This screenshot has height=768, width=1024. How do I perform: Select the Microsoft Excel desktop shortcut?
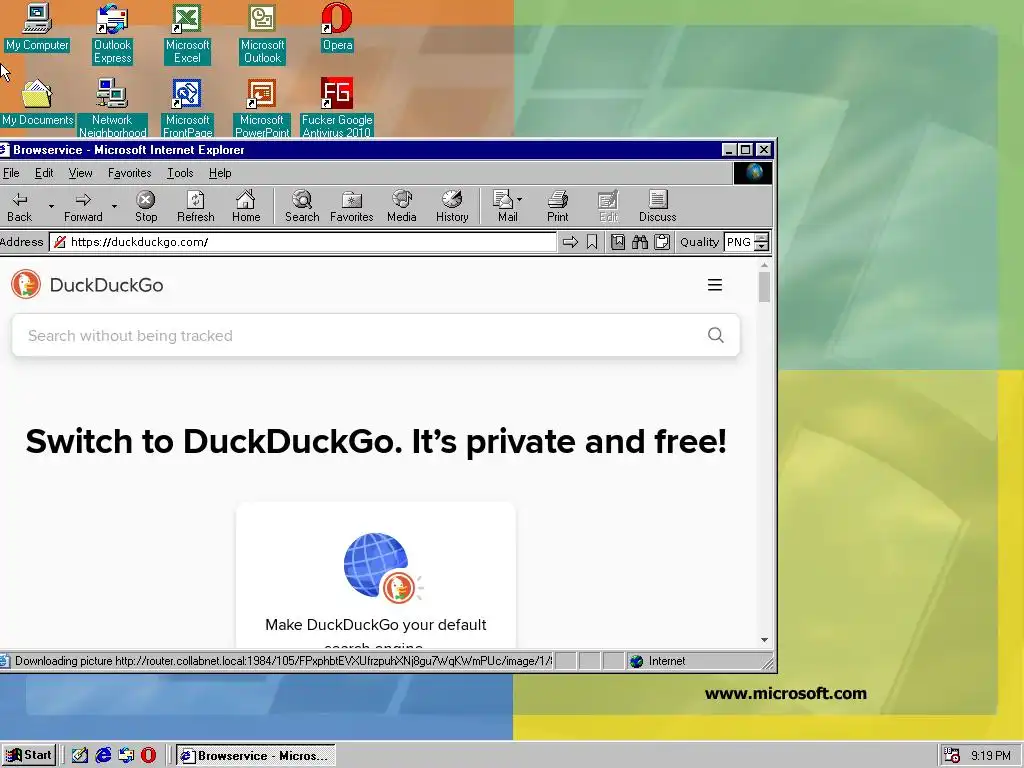[187, 34]
